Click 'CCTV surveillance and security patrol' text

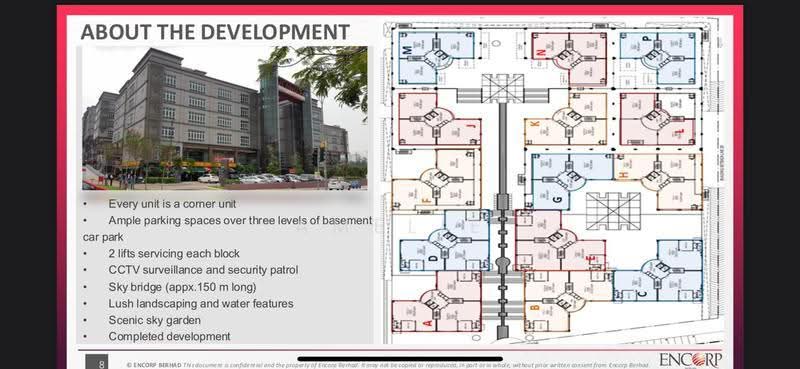point(203,270)
